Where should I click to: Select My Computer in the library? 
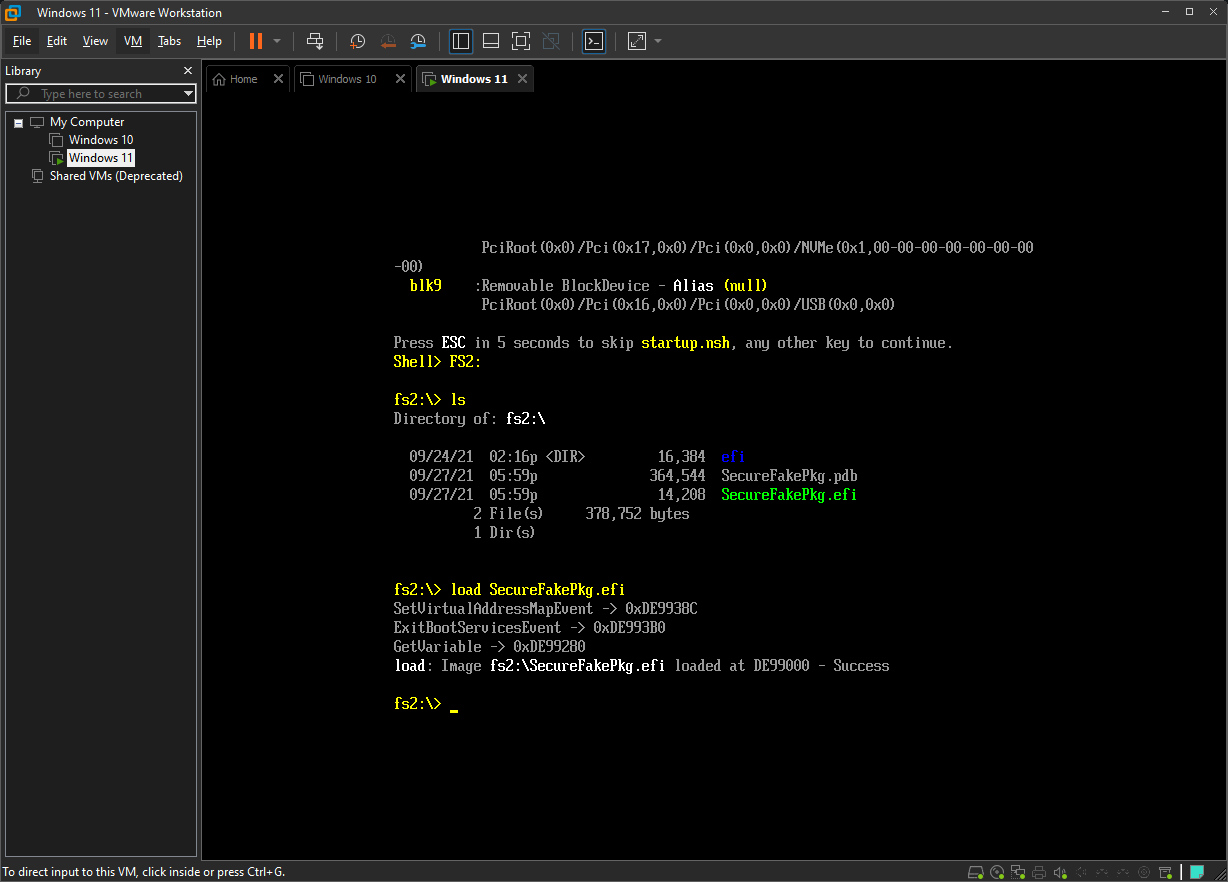87,122
